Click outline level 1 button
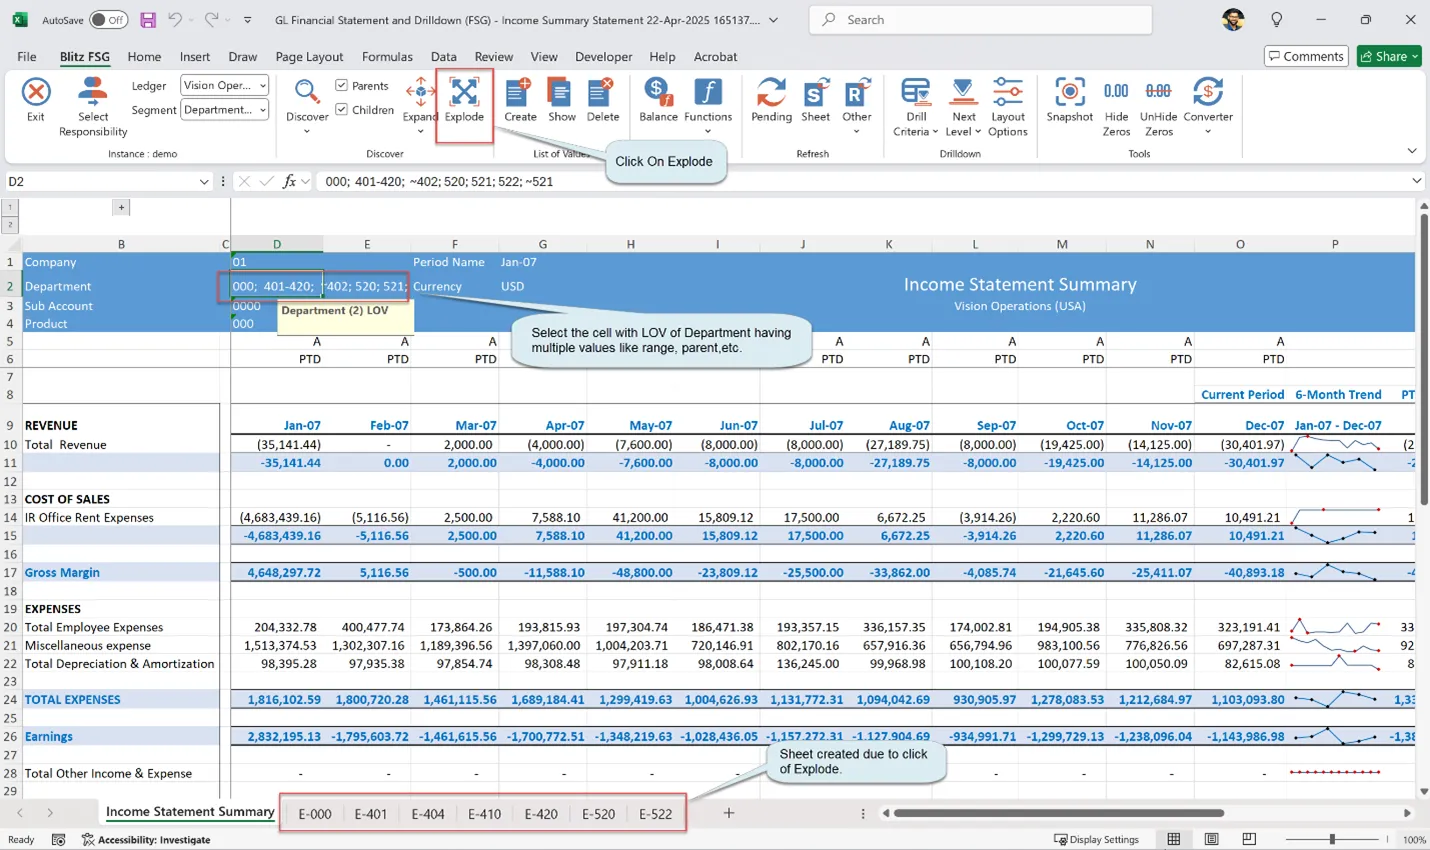 click(10, 208)
